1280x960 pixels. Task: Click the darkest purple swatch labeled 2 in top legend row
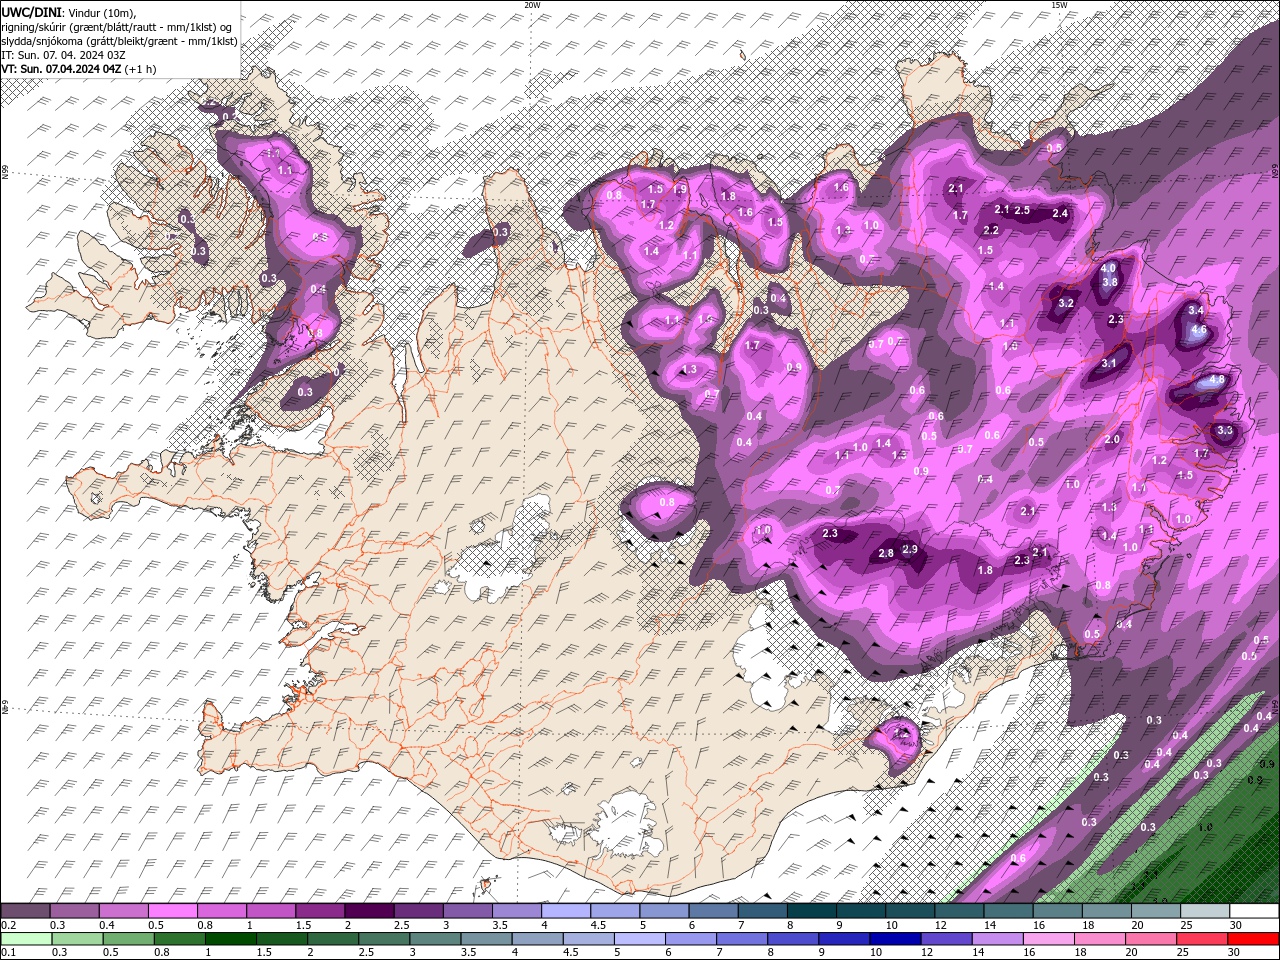(x=368, y=911)
